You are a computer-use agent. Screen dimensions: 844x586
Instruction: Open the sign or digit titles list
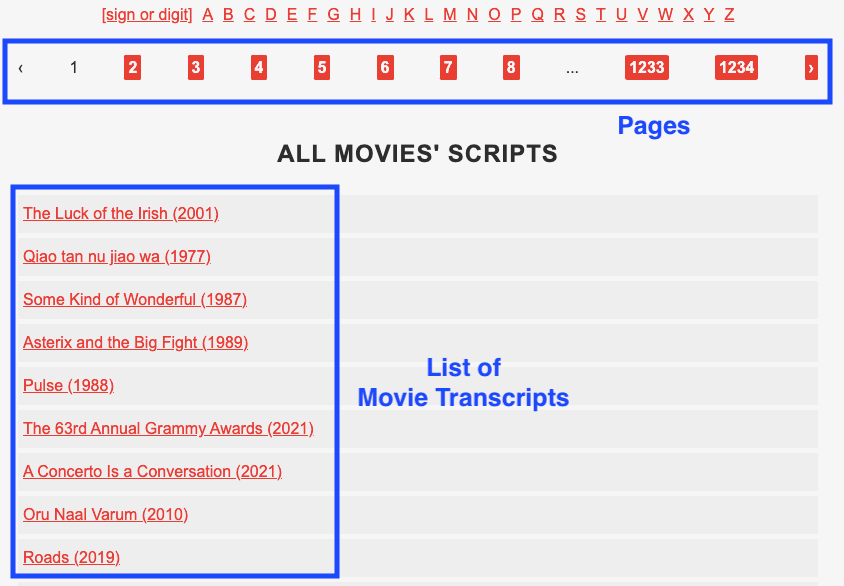pos(146,14)
